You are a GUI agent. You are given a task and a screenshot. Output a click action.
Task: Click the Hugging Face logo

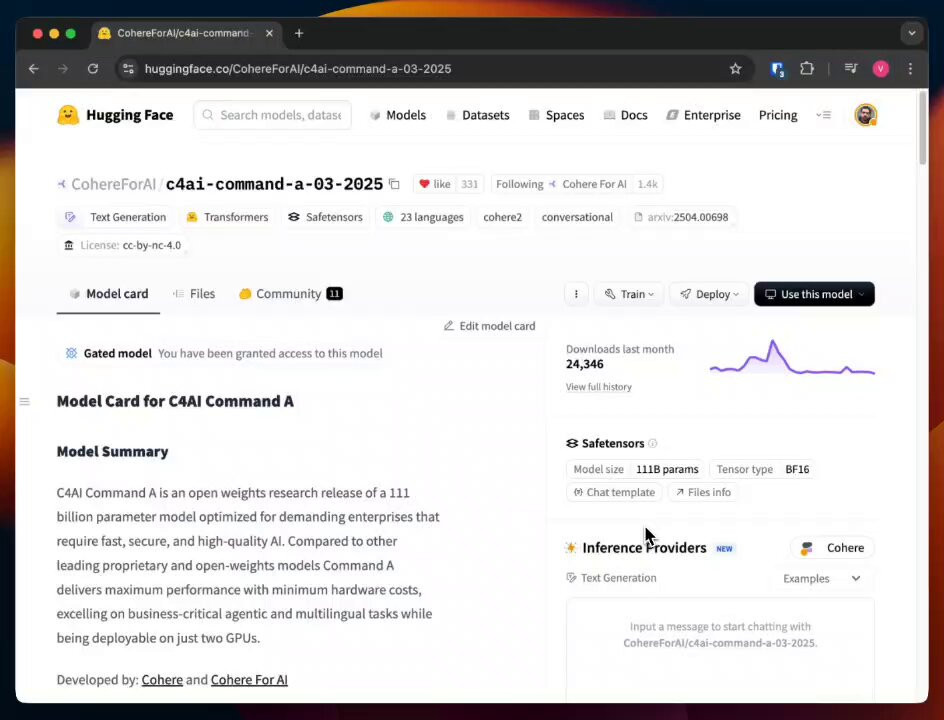[115, 115]
